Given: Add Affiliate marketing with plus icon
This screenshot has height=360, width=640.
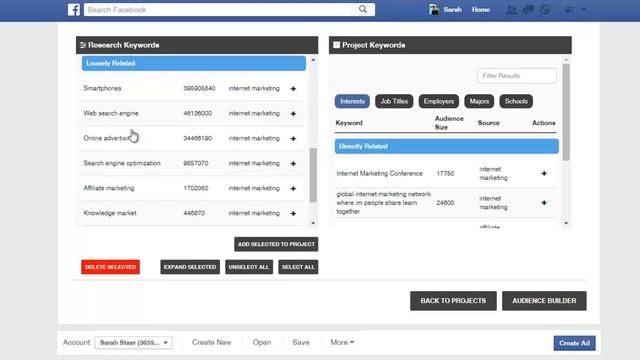Looking at the screenshot, I should [293, 188].
